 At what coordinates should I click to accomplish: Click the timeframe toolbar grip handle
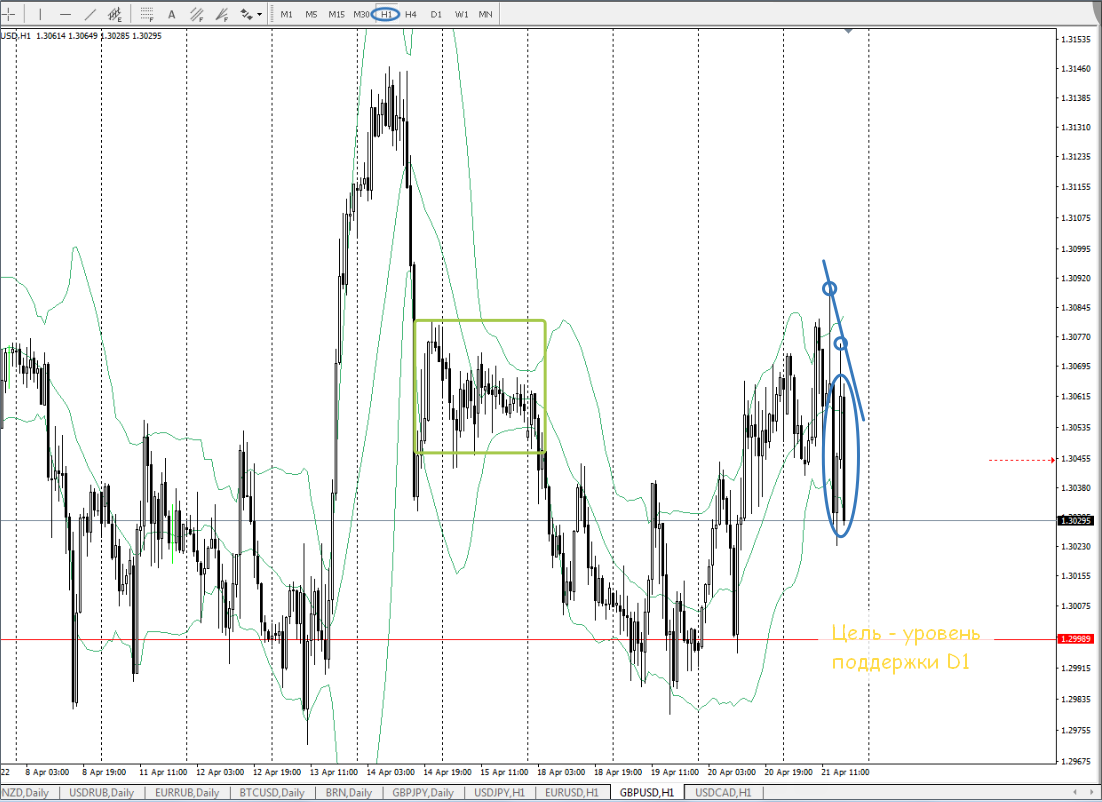[271, 14]
